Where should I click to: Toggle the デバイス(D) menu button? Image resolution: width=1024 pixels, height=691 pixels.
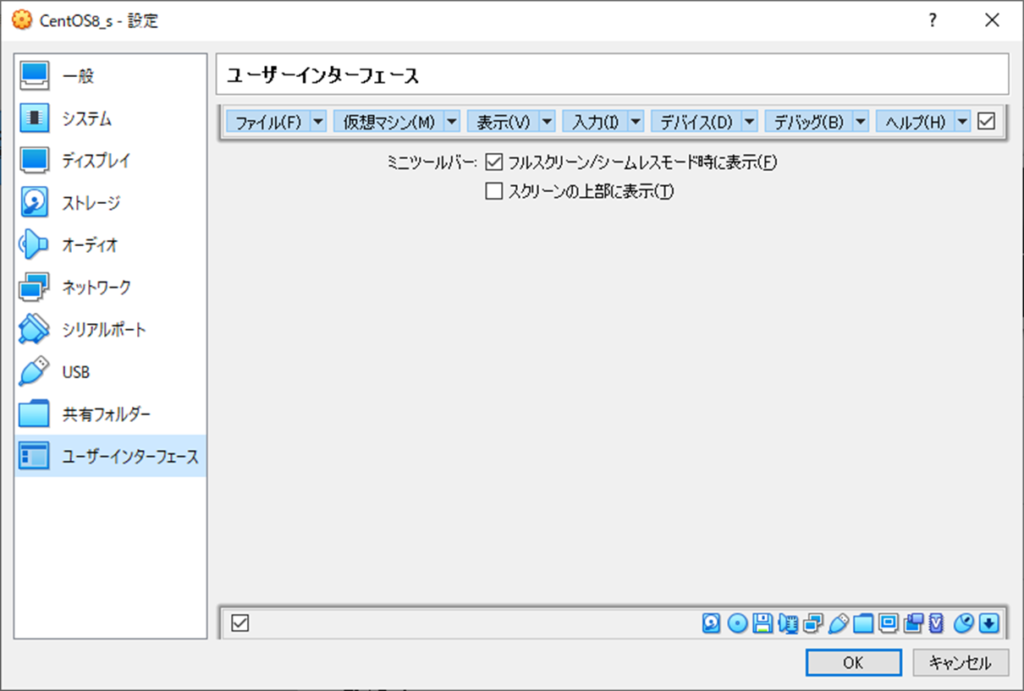(696, 121)
